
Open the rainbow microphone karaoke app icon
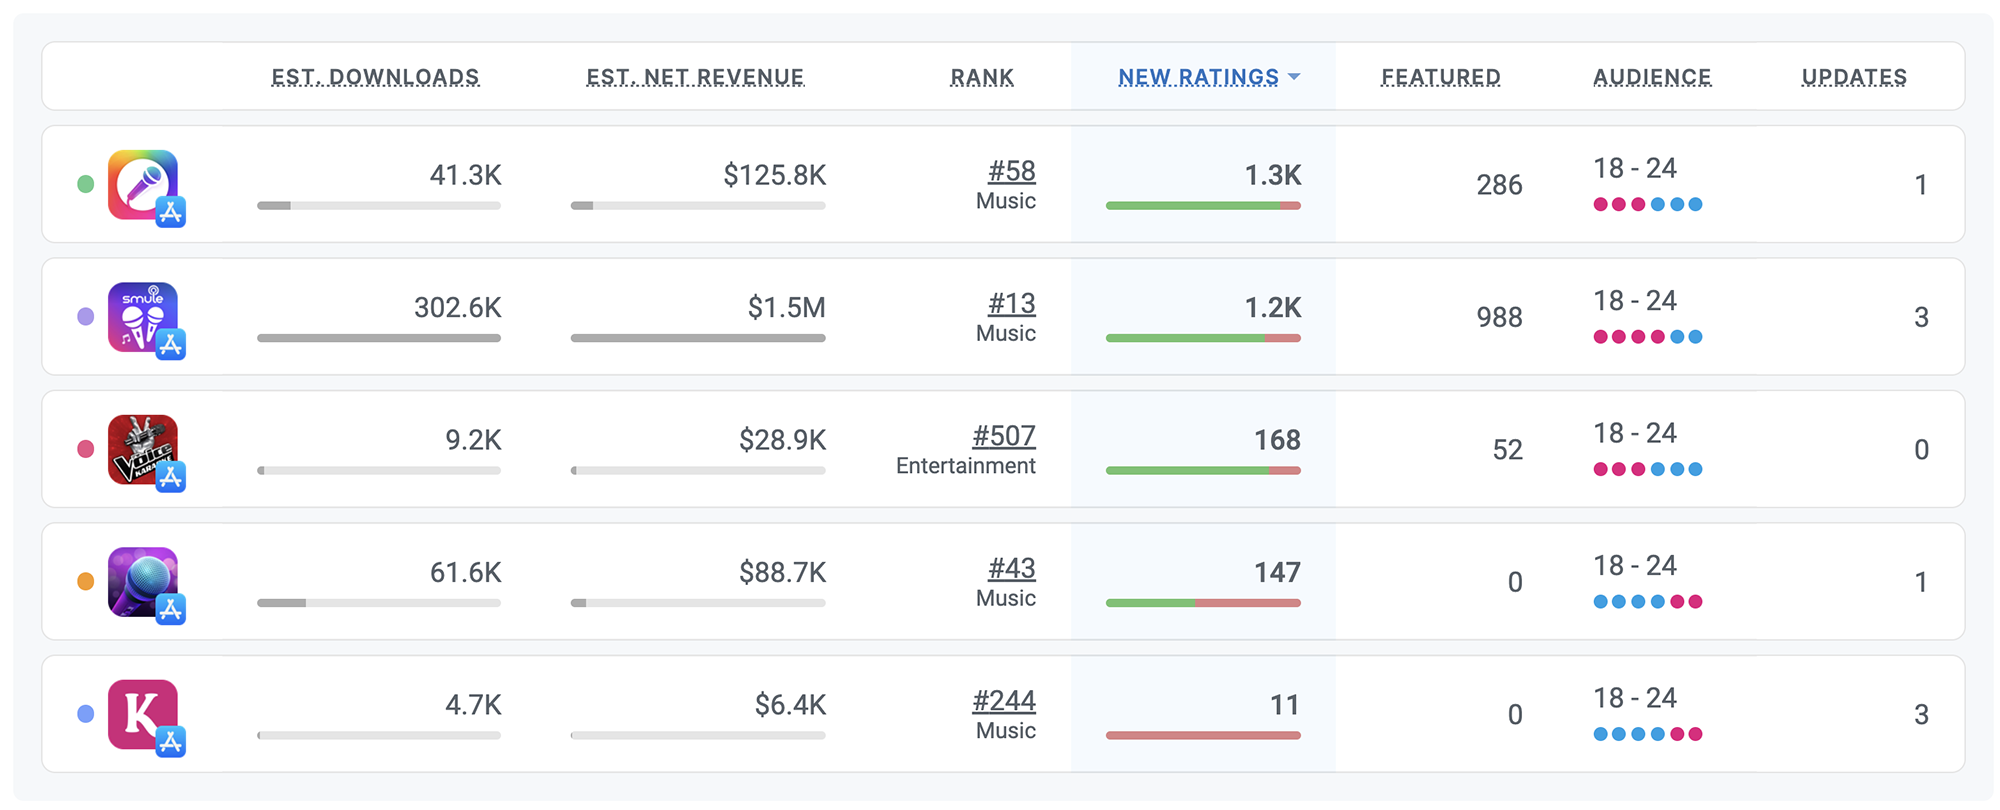pos(143,185)
